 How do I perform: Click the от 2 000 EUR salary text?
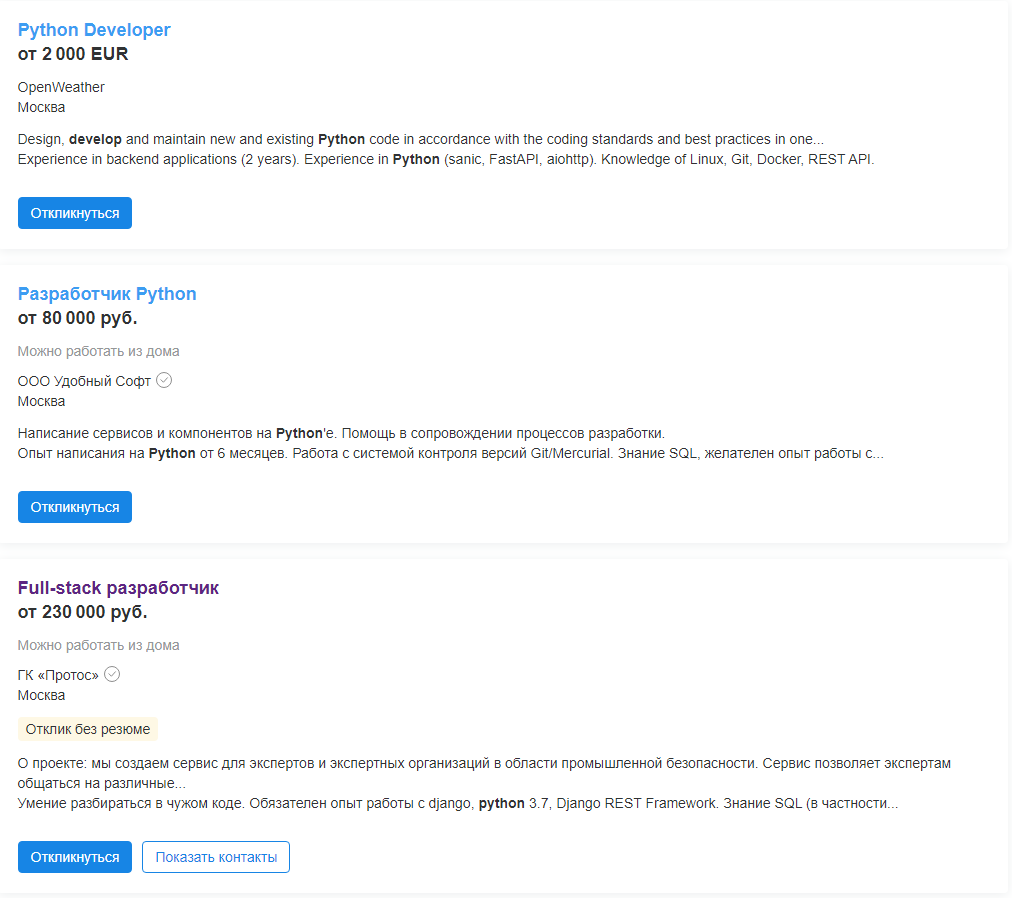pos(73,54)
